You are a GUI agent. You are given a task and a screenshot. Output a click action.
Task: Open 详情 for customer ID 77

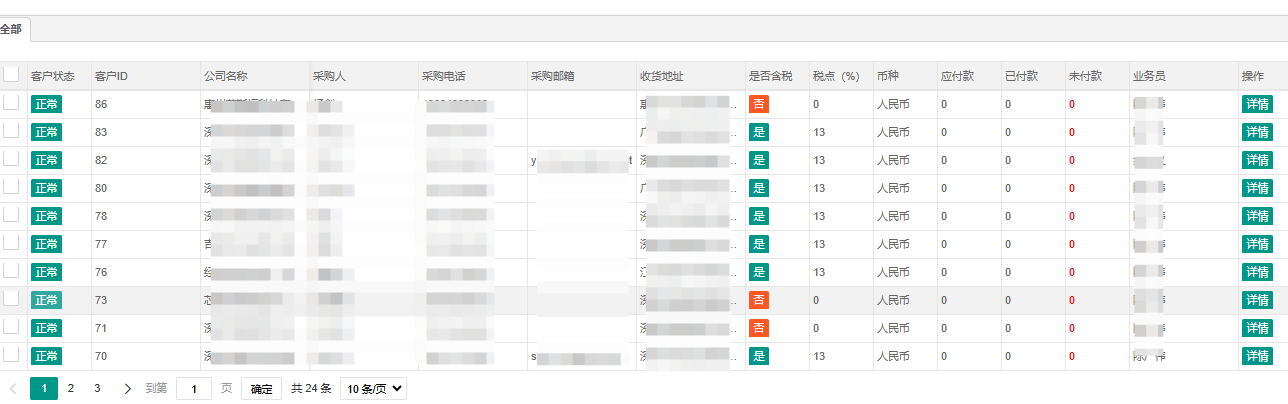click(x=1257, y=244)
